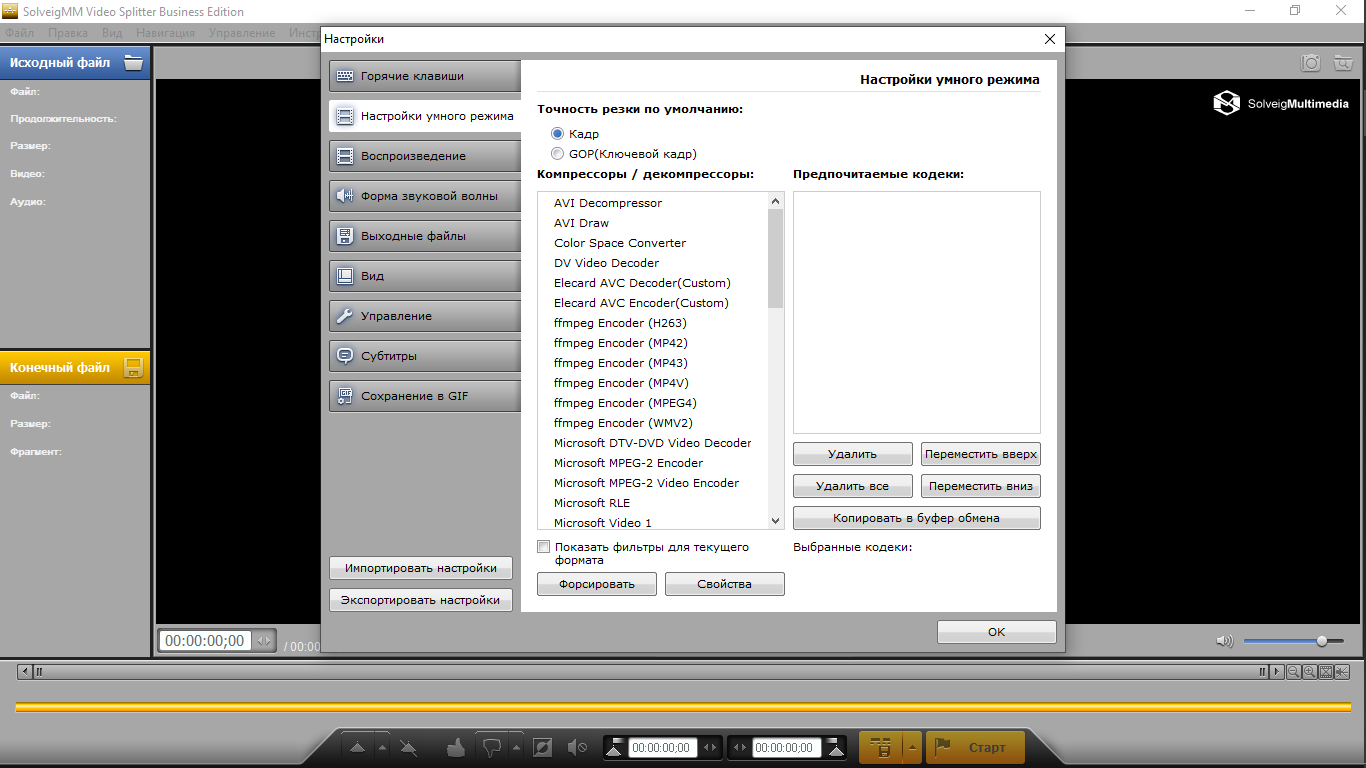Image resolution: width=1366 pixels, height=768 pixels.
Task: Click the current time stepper arrows
Action: point(264,641)
